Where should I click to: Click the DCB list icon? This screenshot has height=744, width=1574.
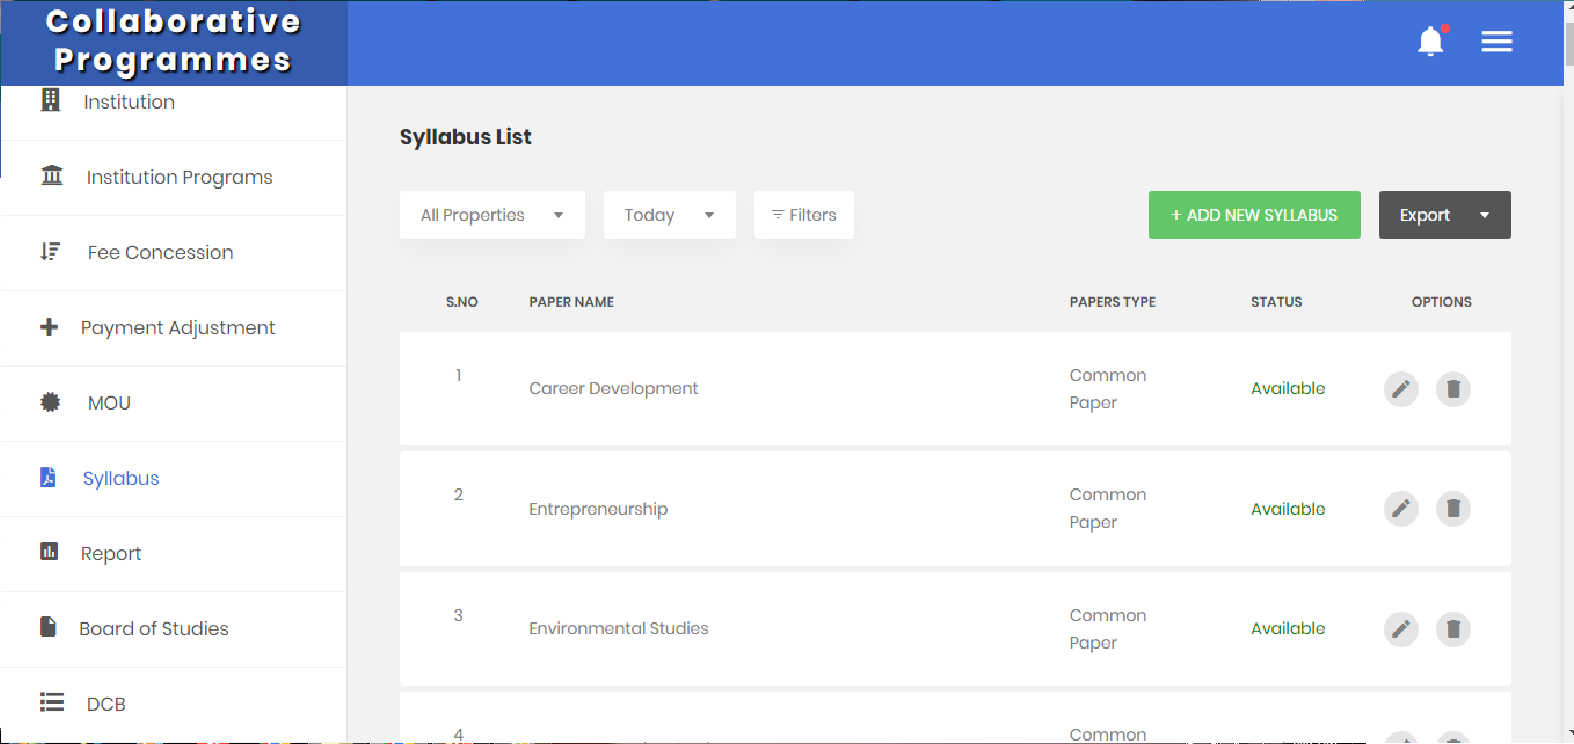tap(52, 703)
